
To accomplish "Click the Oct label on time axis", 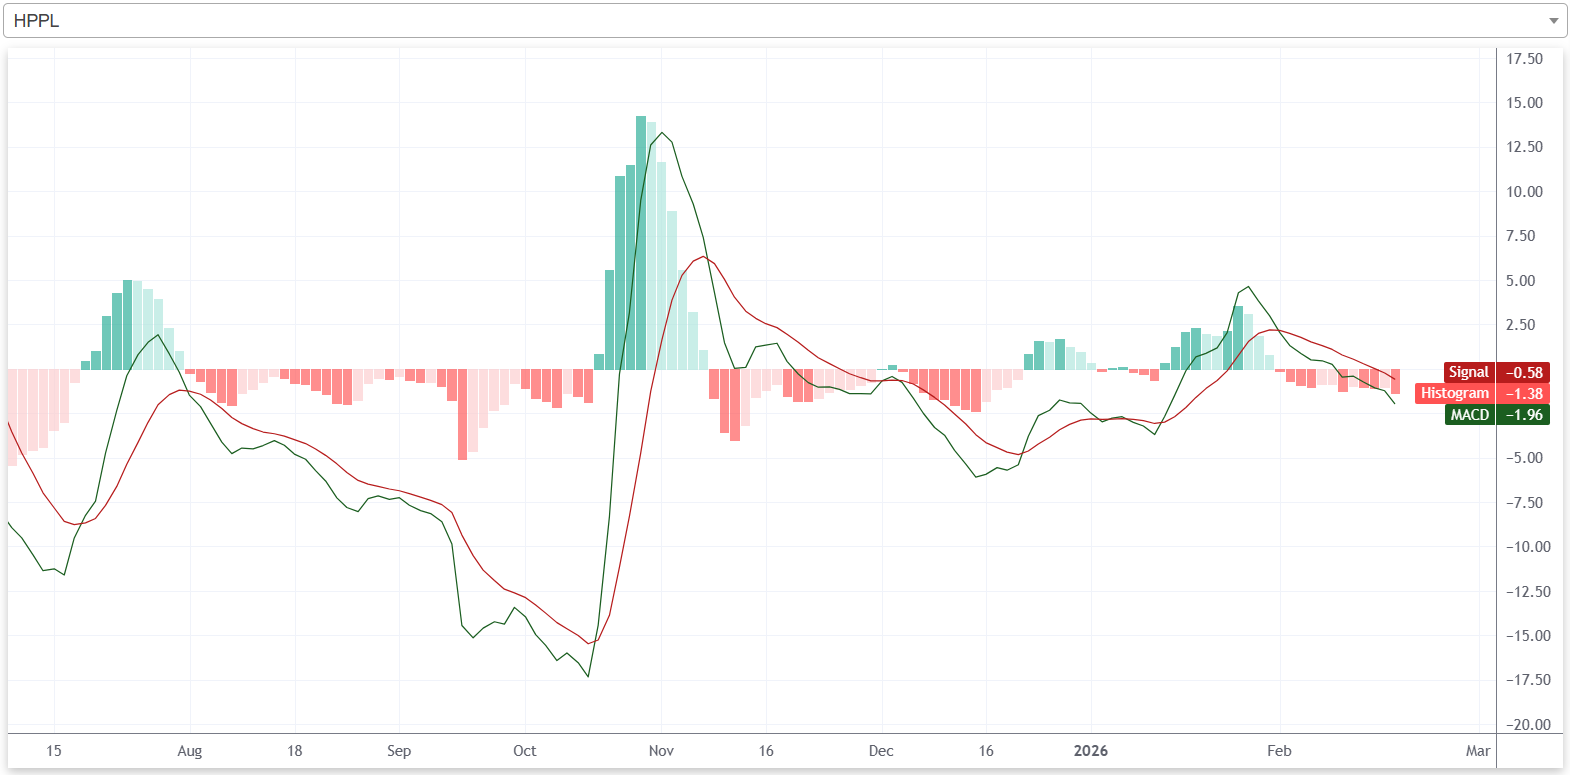I will [x=524, y=751].
